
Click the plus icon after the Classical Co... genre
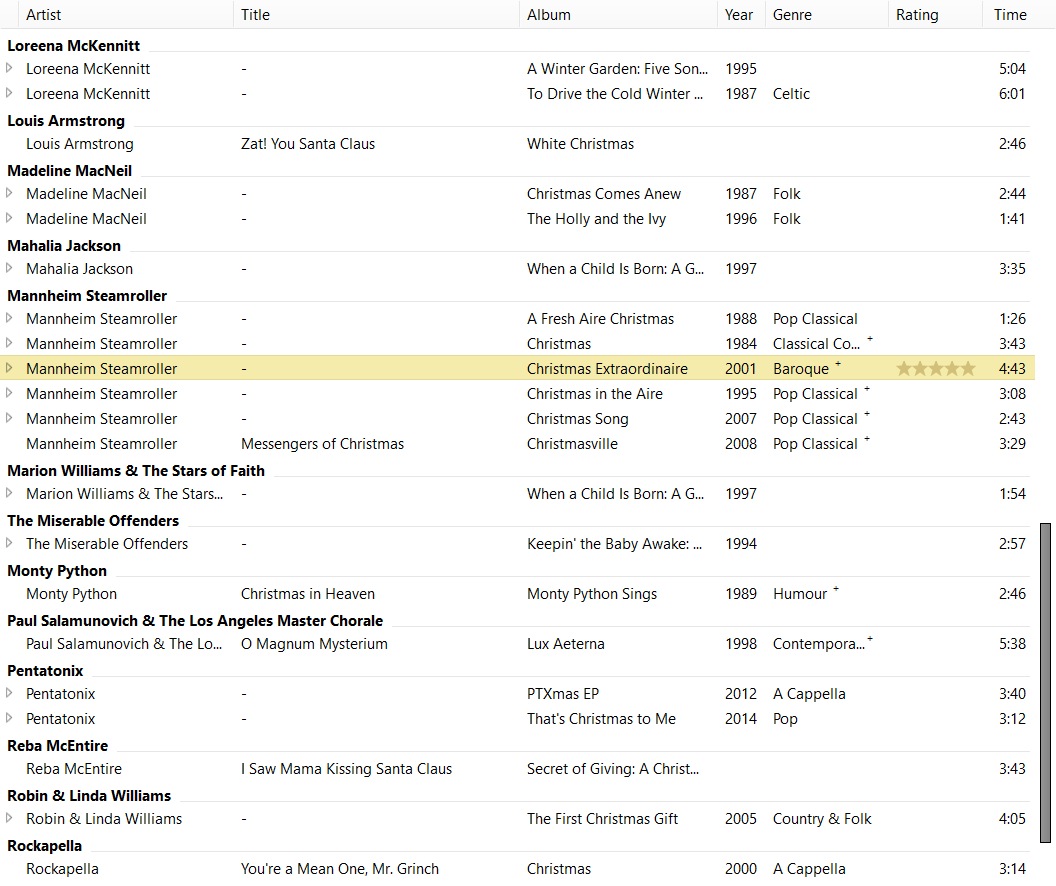(870, 340)
